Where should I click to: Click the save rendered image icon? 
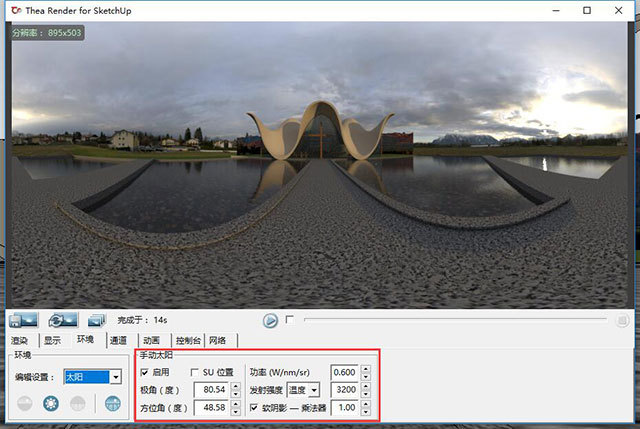pyautogui.click(x=23, y=320)
